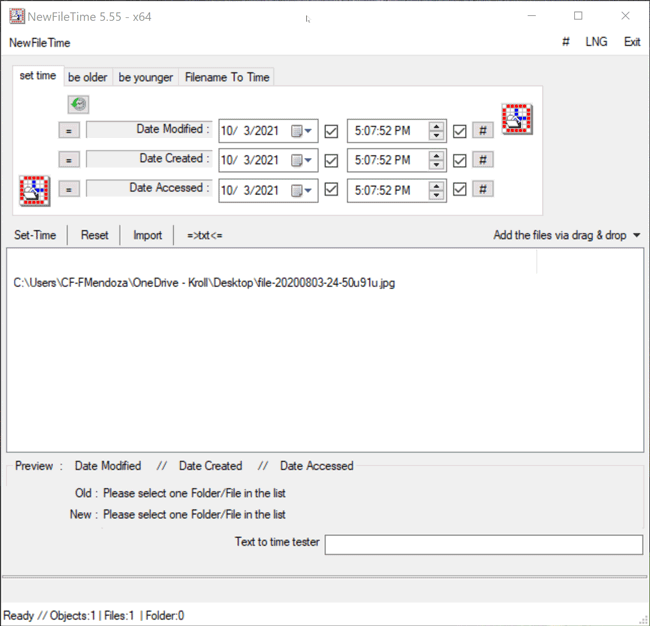Open the Date Created calendar dropdown
650x626 pixels.
[x=301, y=160]
